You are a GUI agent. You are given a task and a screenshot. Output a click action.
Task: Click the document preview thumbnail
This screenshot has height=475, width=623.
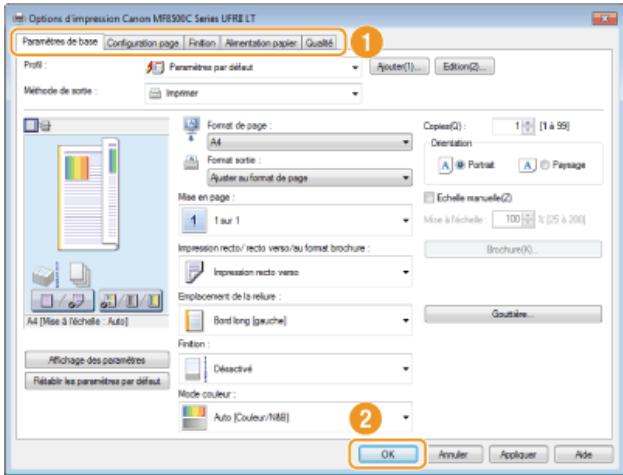[88, 194]
